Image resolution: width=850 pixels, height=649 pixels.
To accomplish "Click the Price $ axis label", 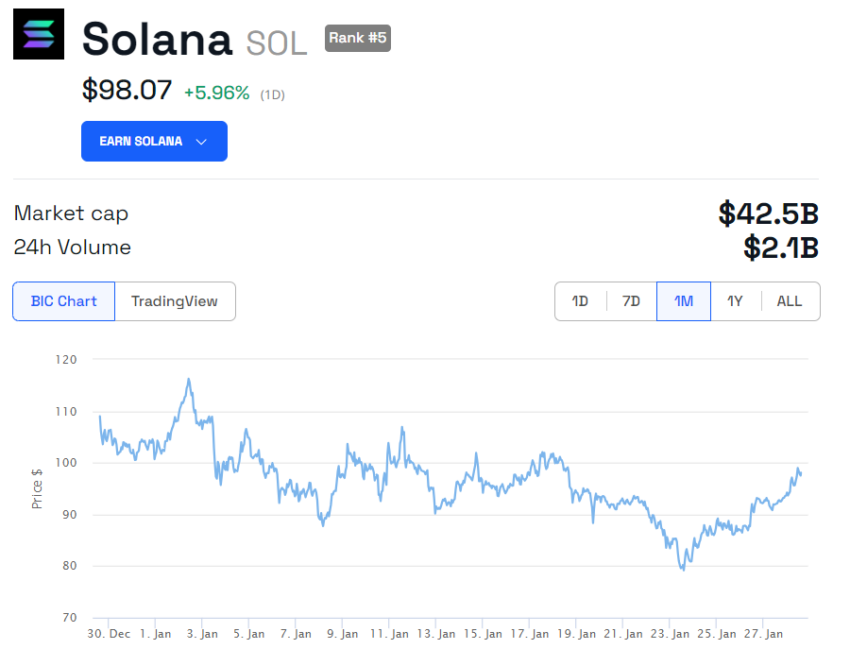I will pyautogui.click(x=36, y=489).
